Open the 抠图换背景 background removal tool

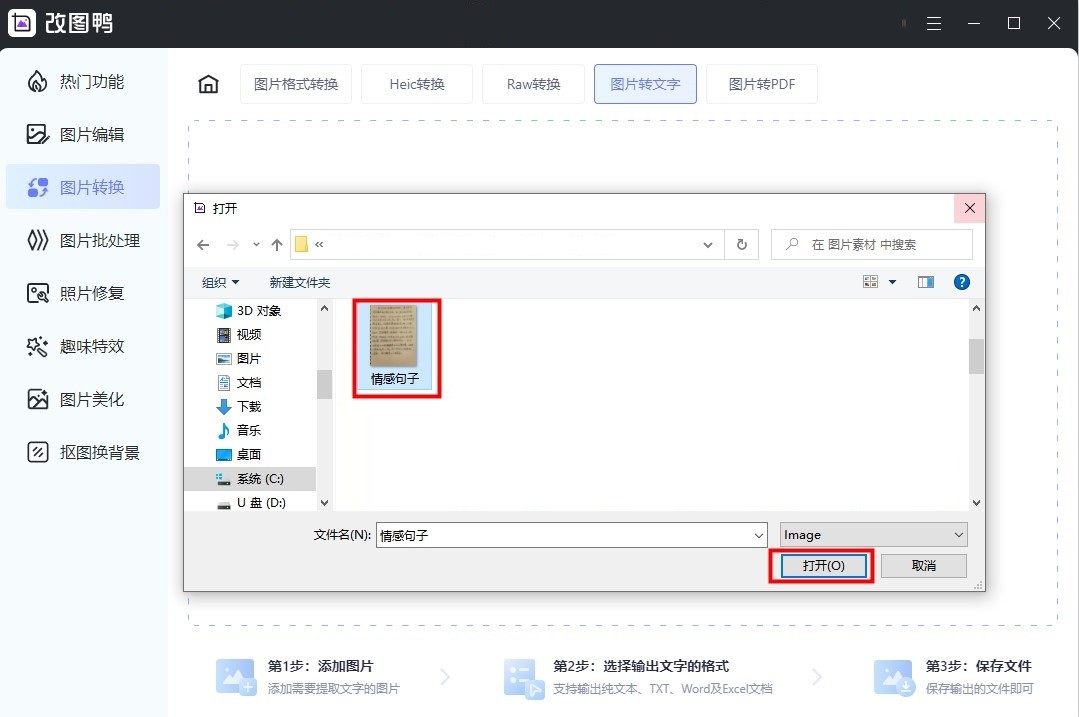point(88,452)
